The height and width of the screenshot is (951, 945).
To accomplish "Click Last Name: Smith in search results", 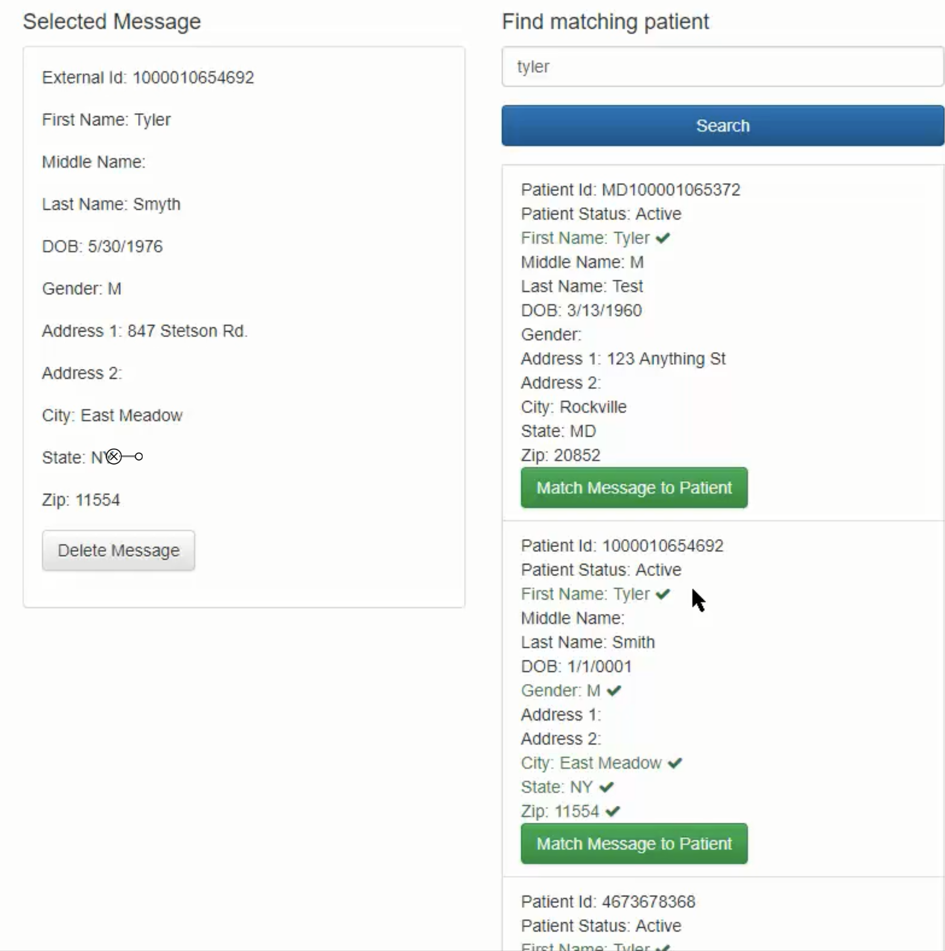I will coord(588,642).
